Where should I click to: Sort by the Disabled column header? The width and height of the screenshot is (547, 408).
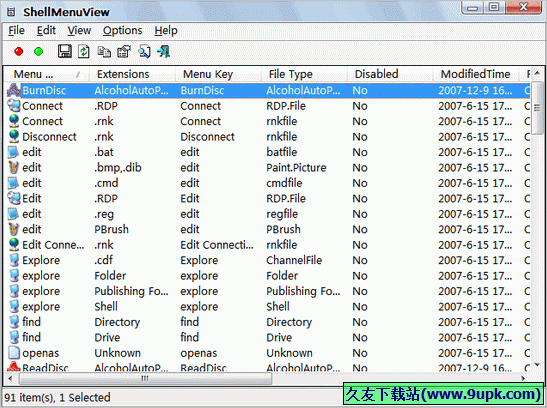pos(390,74)
